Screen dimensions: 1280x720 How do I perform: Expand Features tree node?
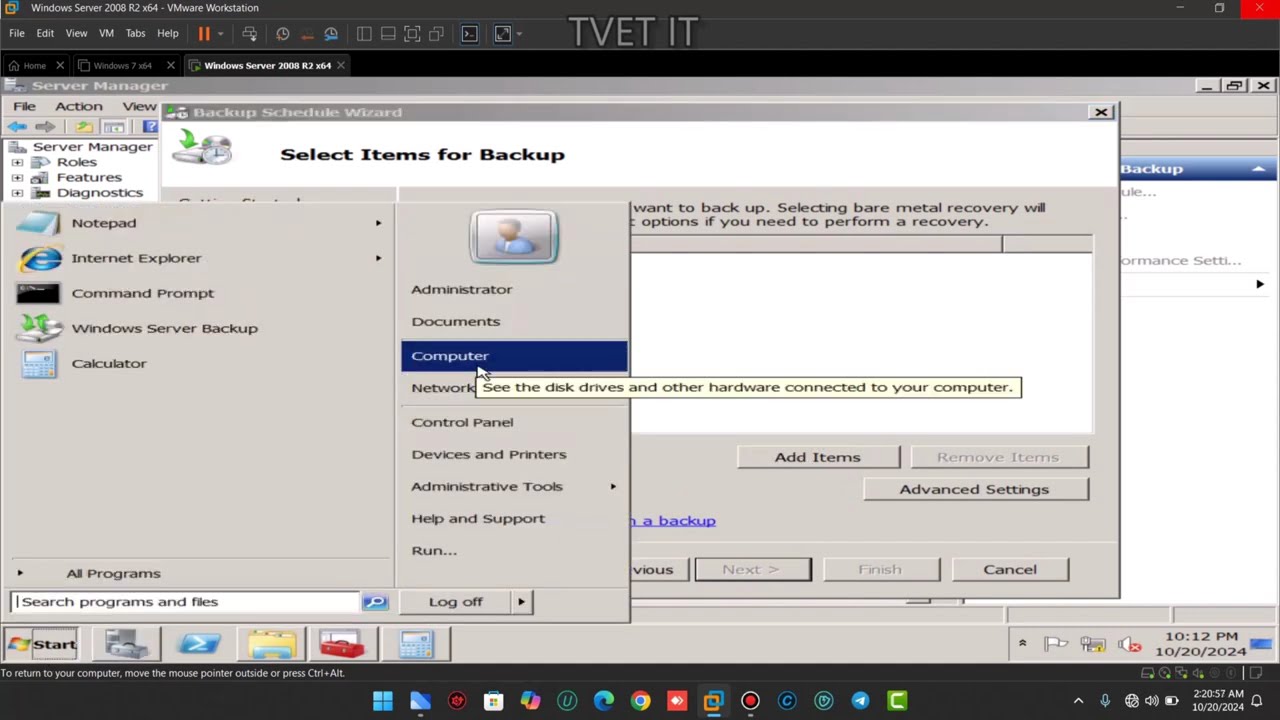click(x=17, y=178)
